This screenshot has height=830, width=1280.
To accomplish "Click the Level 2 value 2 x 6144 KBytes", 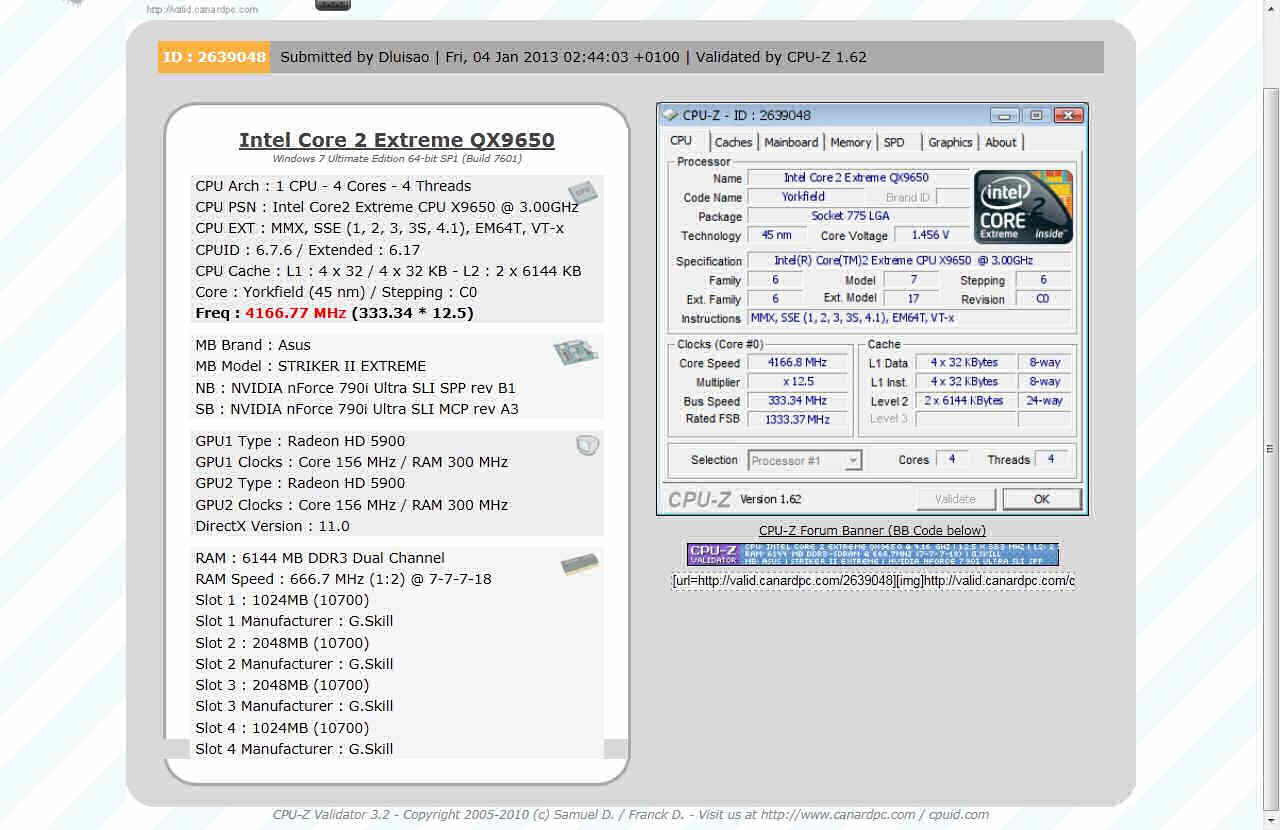I will (x=964, y=401).
